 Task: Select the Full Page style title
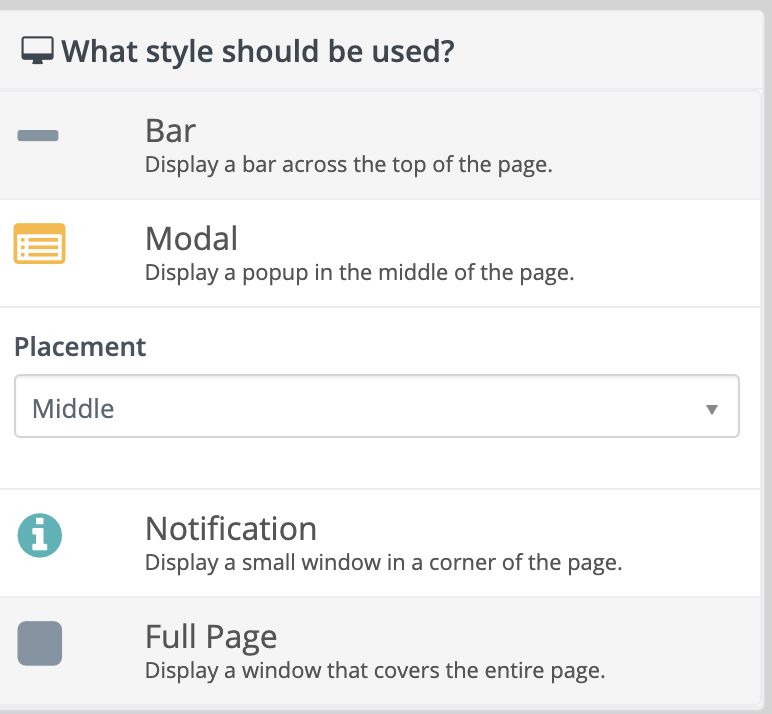210,637
